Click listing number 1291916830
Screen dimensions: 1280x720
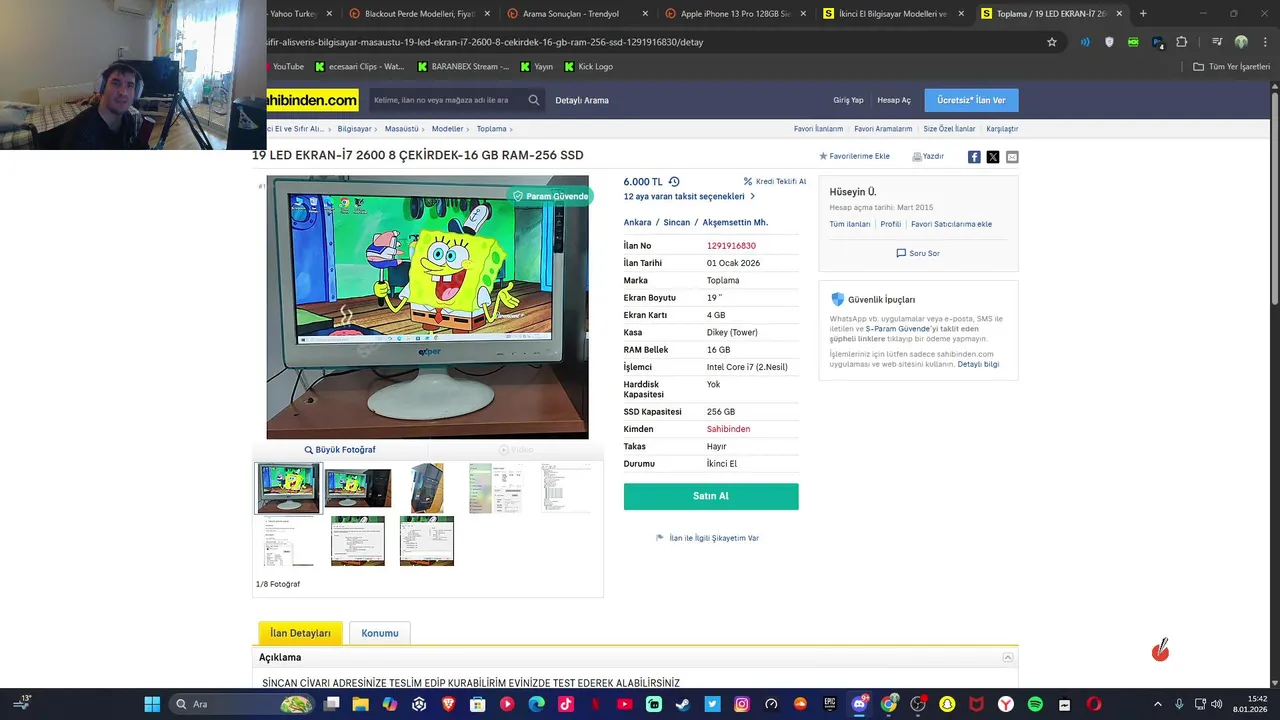(731, 246)
